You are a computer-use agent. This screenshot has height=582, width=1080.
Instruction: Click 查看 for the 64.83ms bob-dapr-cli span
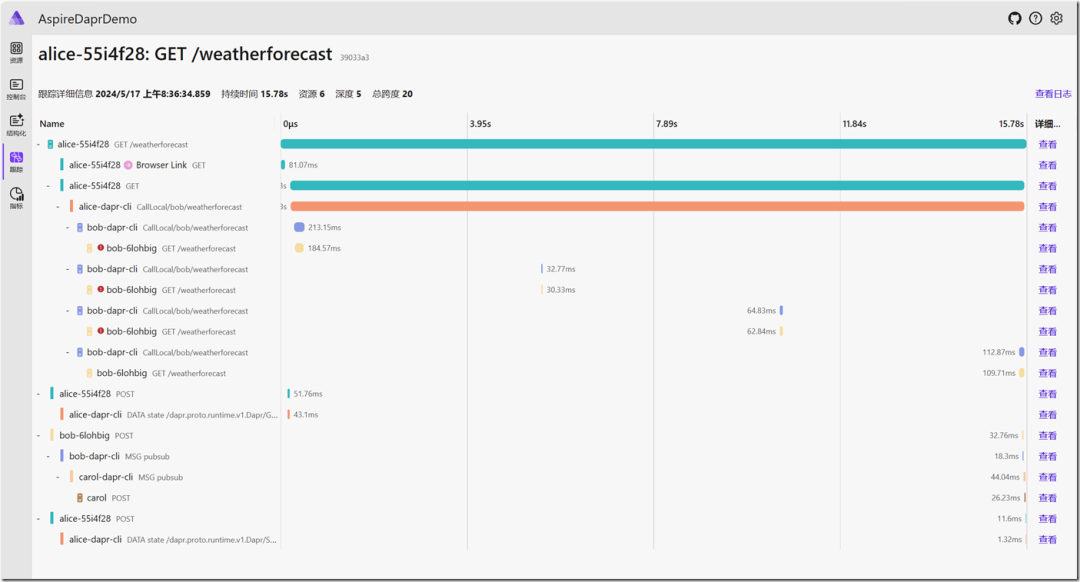pyautogui.click(x=1048, y=311)
